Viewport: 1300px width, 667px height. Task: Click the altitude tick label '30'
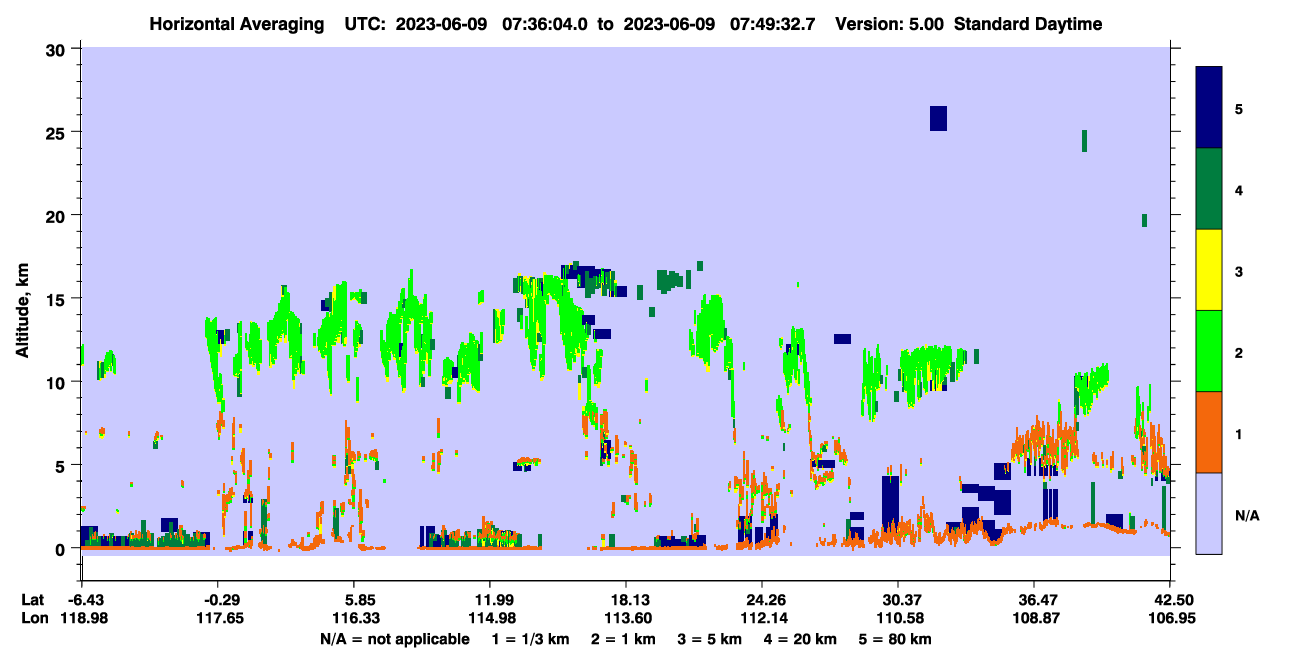[58, 49]
